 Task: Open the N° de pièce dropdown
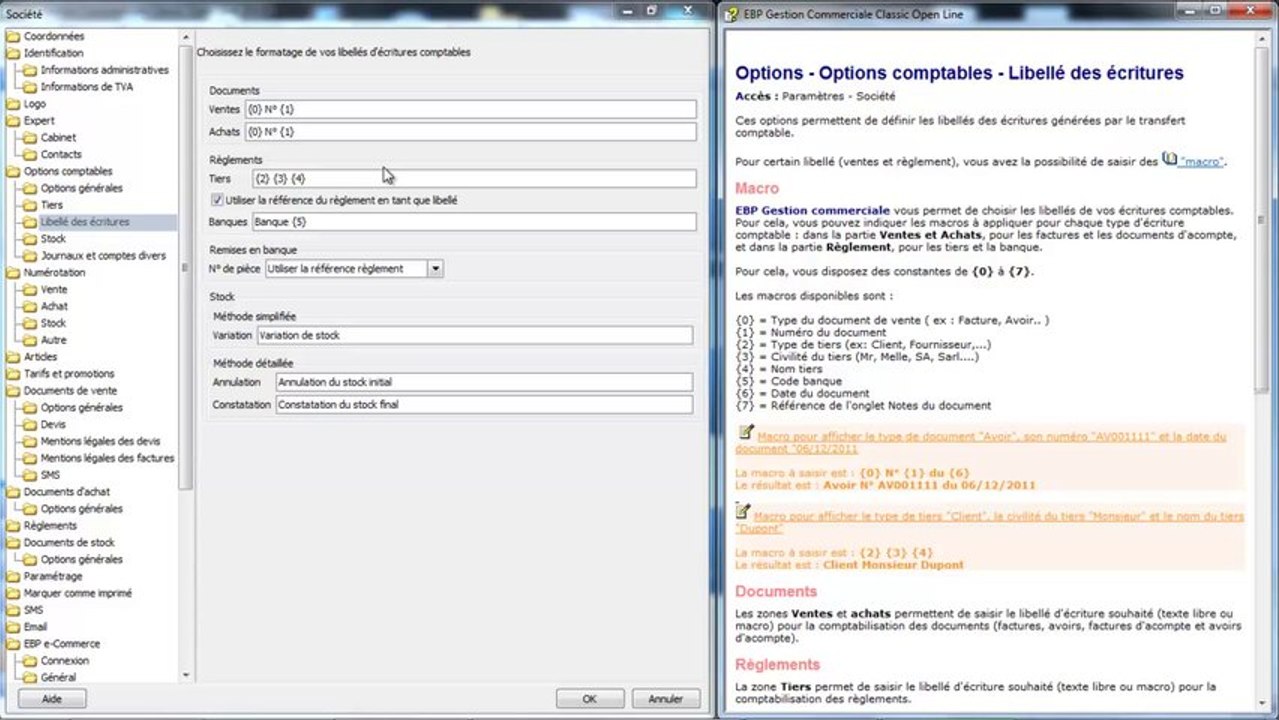coord(435,269)
